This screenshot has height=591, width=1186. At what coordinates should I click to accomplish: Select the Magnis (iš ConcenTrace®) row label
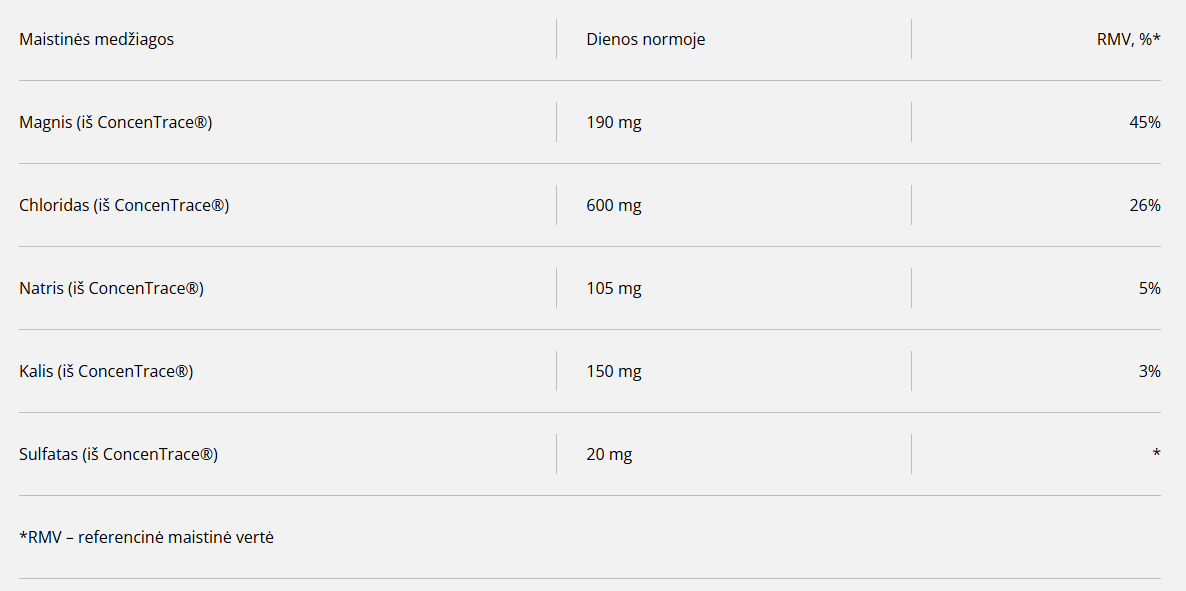[115, 123]
